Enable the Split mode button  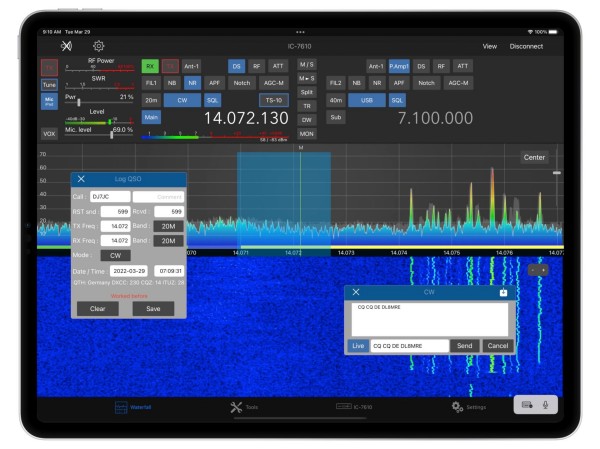(x=307, y=91)
